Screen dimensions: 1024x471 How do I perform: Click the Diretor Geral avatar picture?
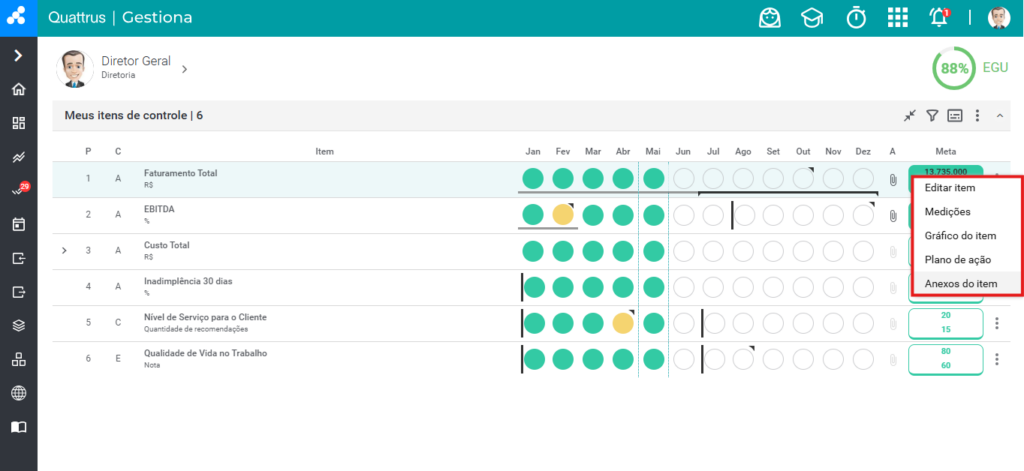point(74,69)
